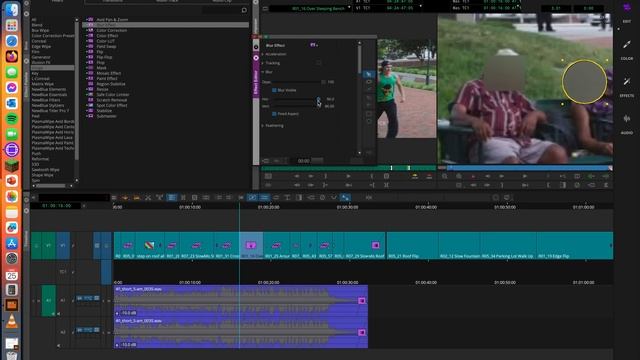Select the Submaster effect
The width and height of the screenshot is (640, 360).
coord(106,116)
